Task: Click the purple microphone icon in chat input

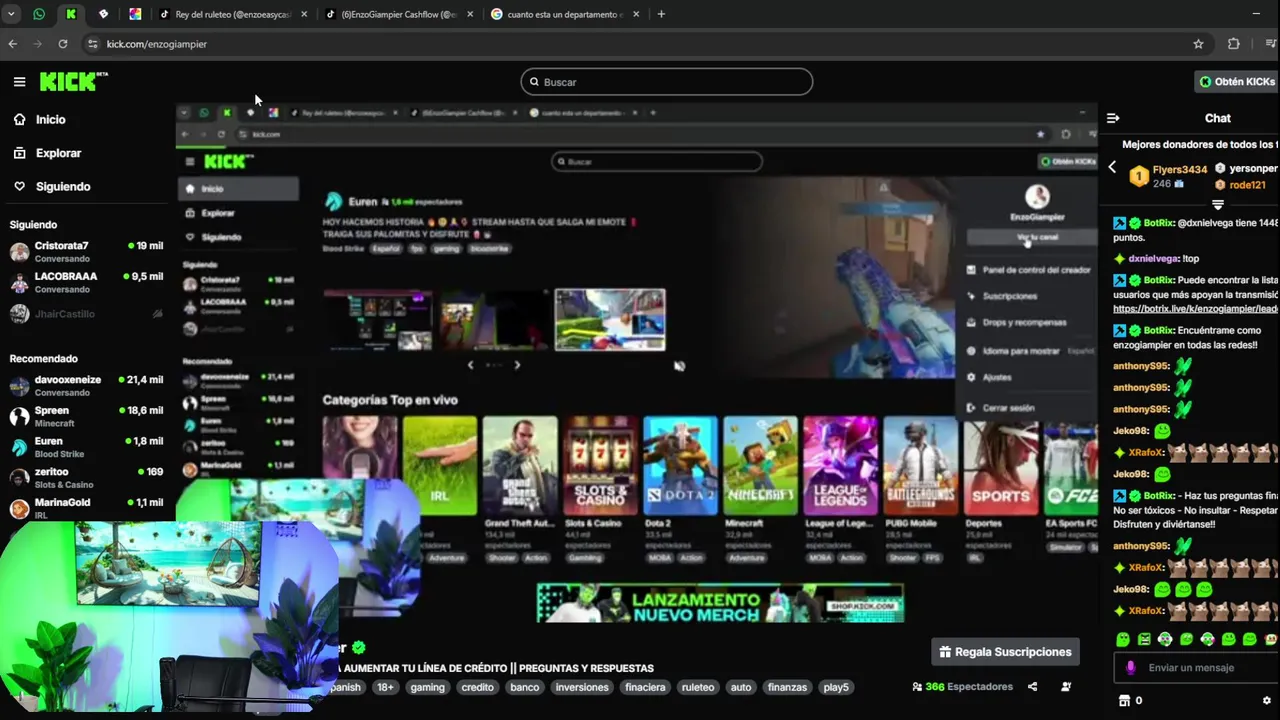Action: pyautogui.click(x=1131, y=668)
